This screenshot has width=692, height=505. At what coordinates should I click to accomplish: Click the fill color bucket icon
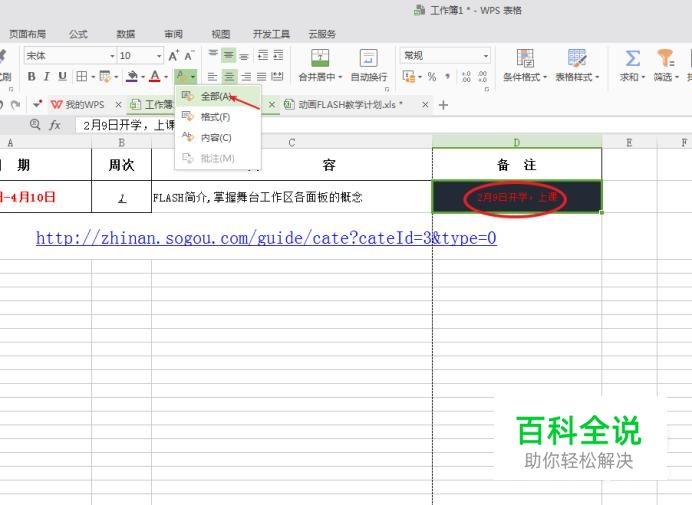pyautogui.click(x=132, y=76)
